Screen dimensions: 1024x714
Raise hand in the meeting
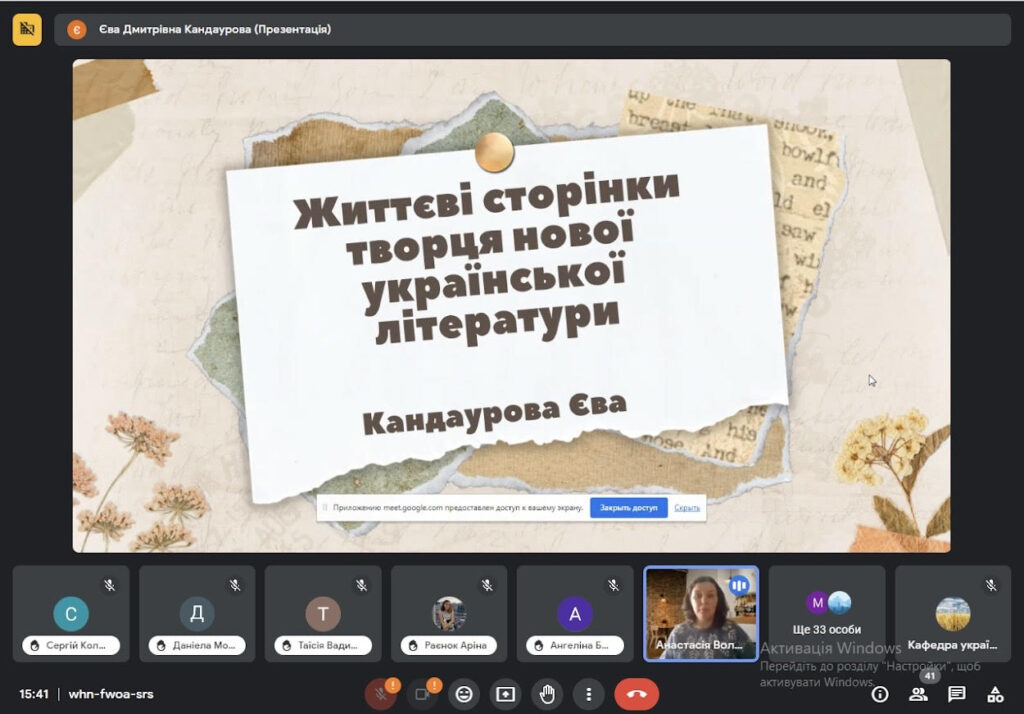pyautogui.click(x=547, y=694)
